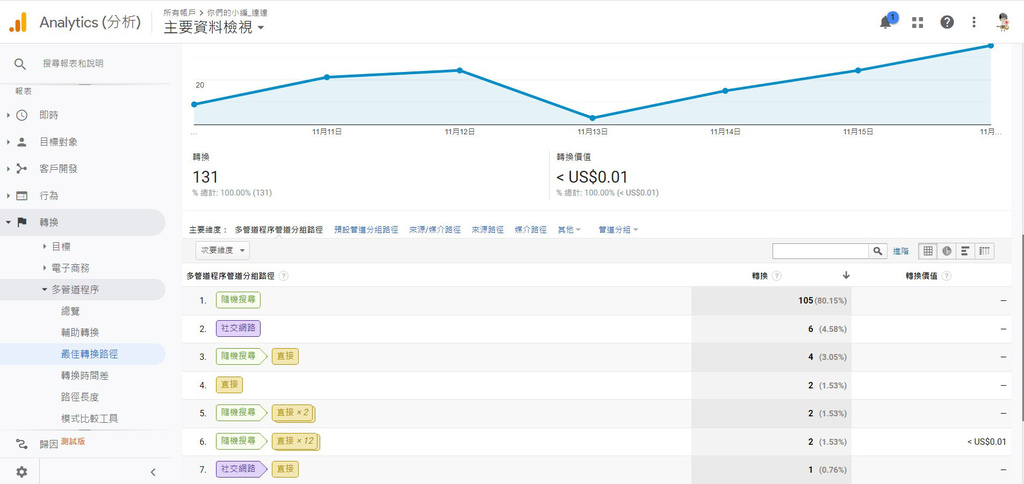Viewport: 1024px width, 484px height.
Task: Click the 隨機搜尋 tag in row 1
Action: point(238,300)
